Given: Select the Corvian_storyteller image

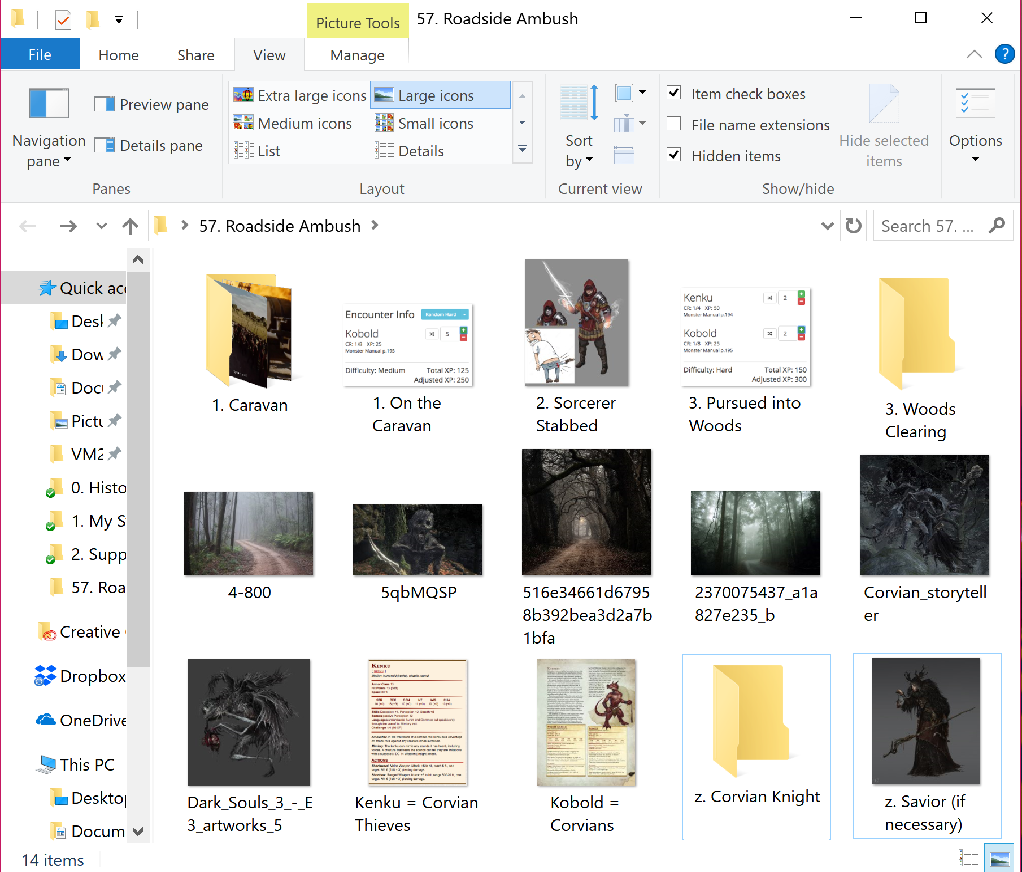Looking at the screenshot, I should 924,538.
